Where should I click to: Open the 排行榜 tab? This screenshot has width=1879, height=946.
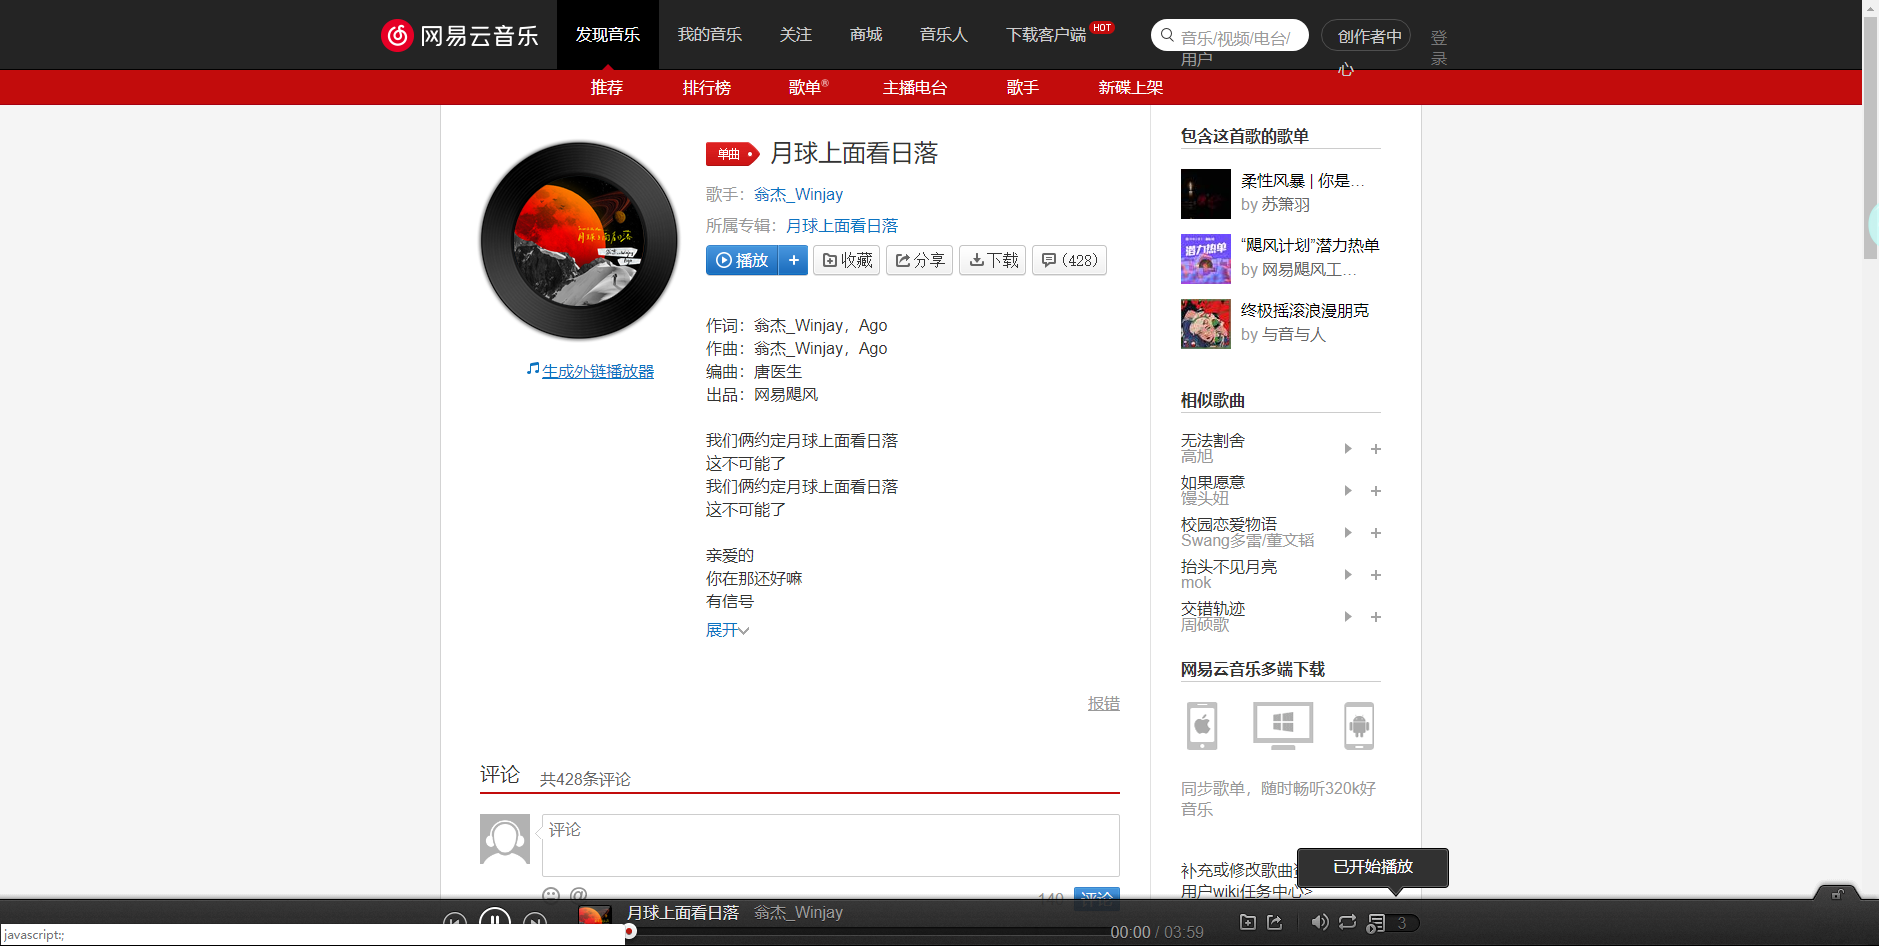click(707, 87)
